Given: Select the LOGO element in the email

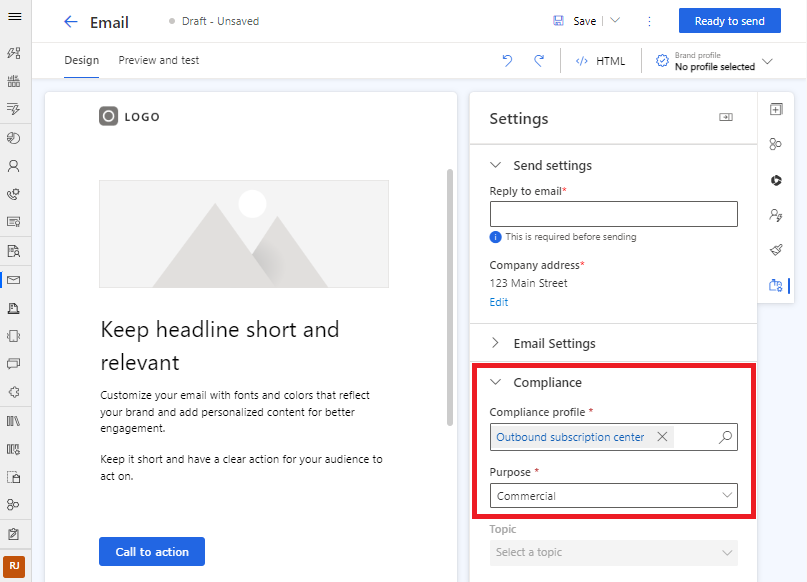Looking at the screenshot, I should click(129, 117).
